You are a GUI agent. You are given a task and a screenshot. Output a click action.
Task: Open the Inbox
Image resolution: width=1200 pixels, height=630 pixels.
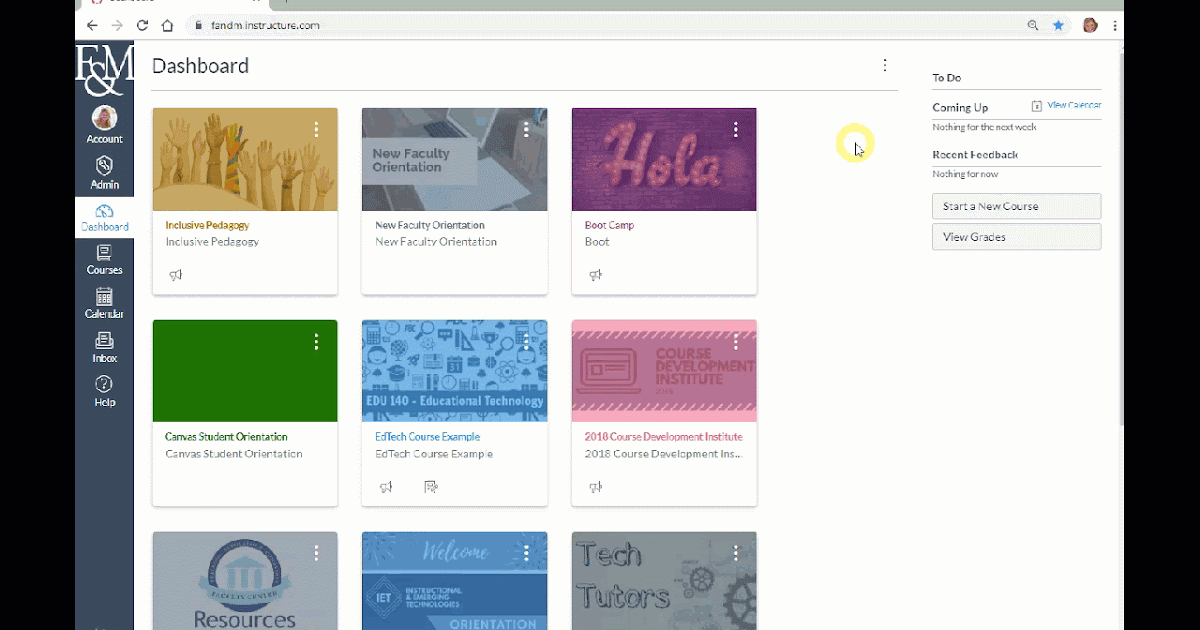tap(104, 347)
